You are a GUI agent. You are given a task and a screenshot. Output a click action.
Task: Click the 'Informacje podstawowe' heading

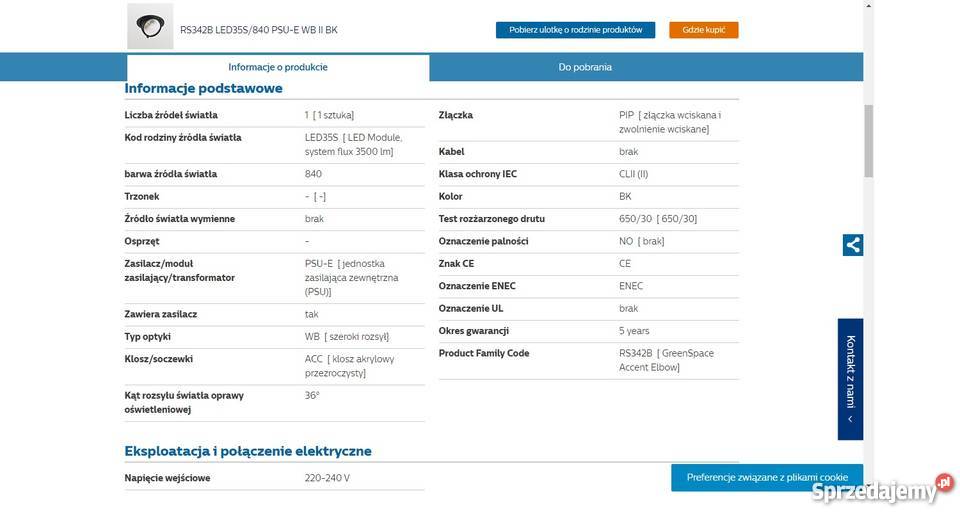[203, 88]
